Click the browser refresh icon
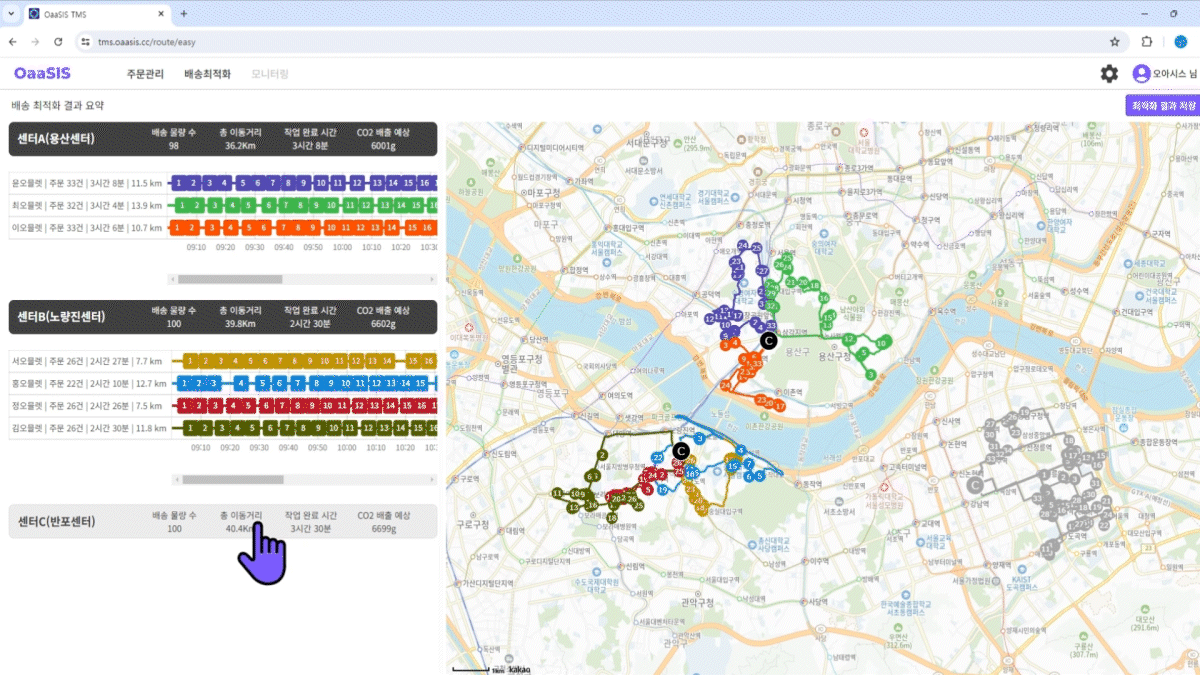Viewport: 1200px width, 675px height. [60, 42]
